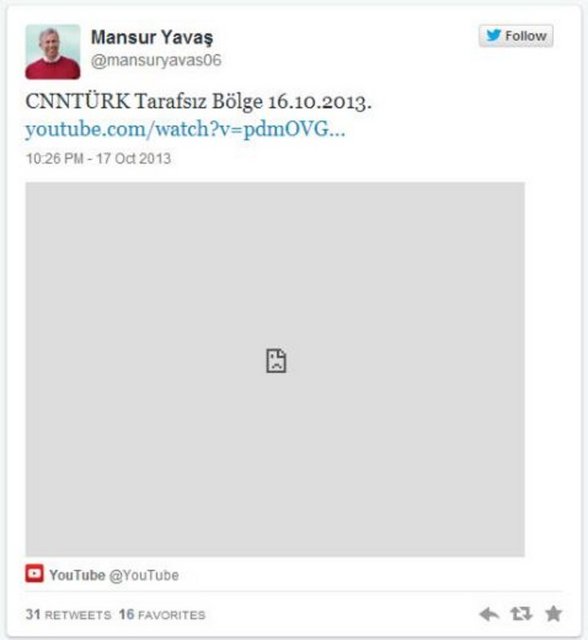This screenshot has width=588, height=640.
Task: Click the gray embedded video placeholder
Action: pos(275,369)
